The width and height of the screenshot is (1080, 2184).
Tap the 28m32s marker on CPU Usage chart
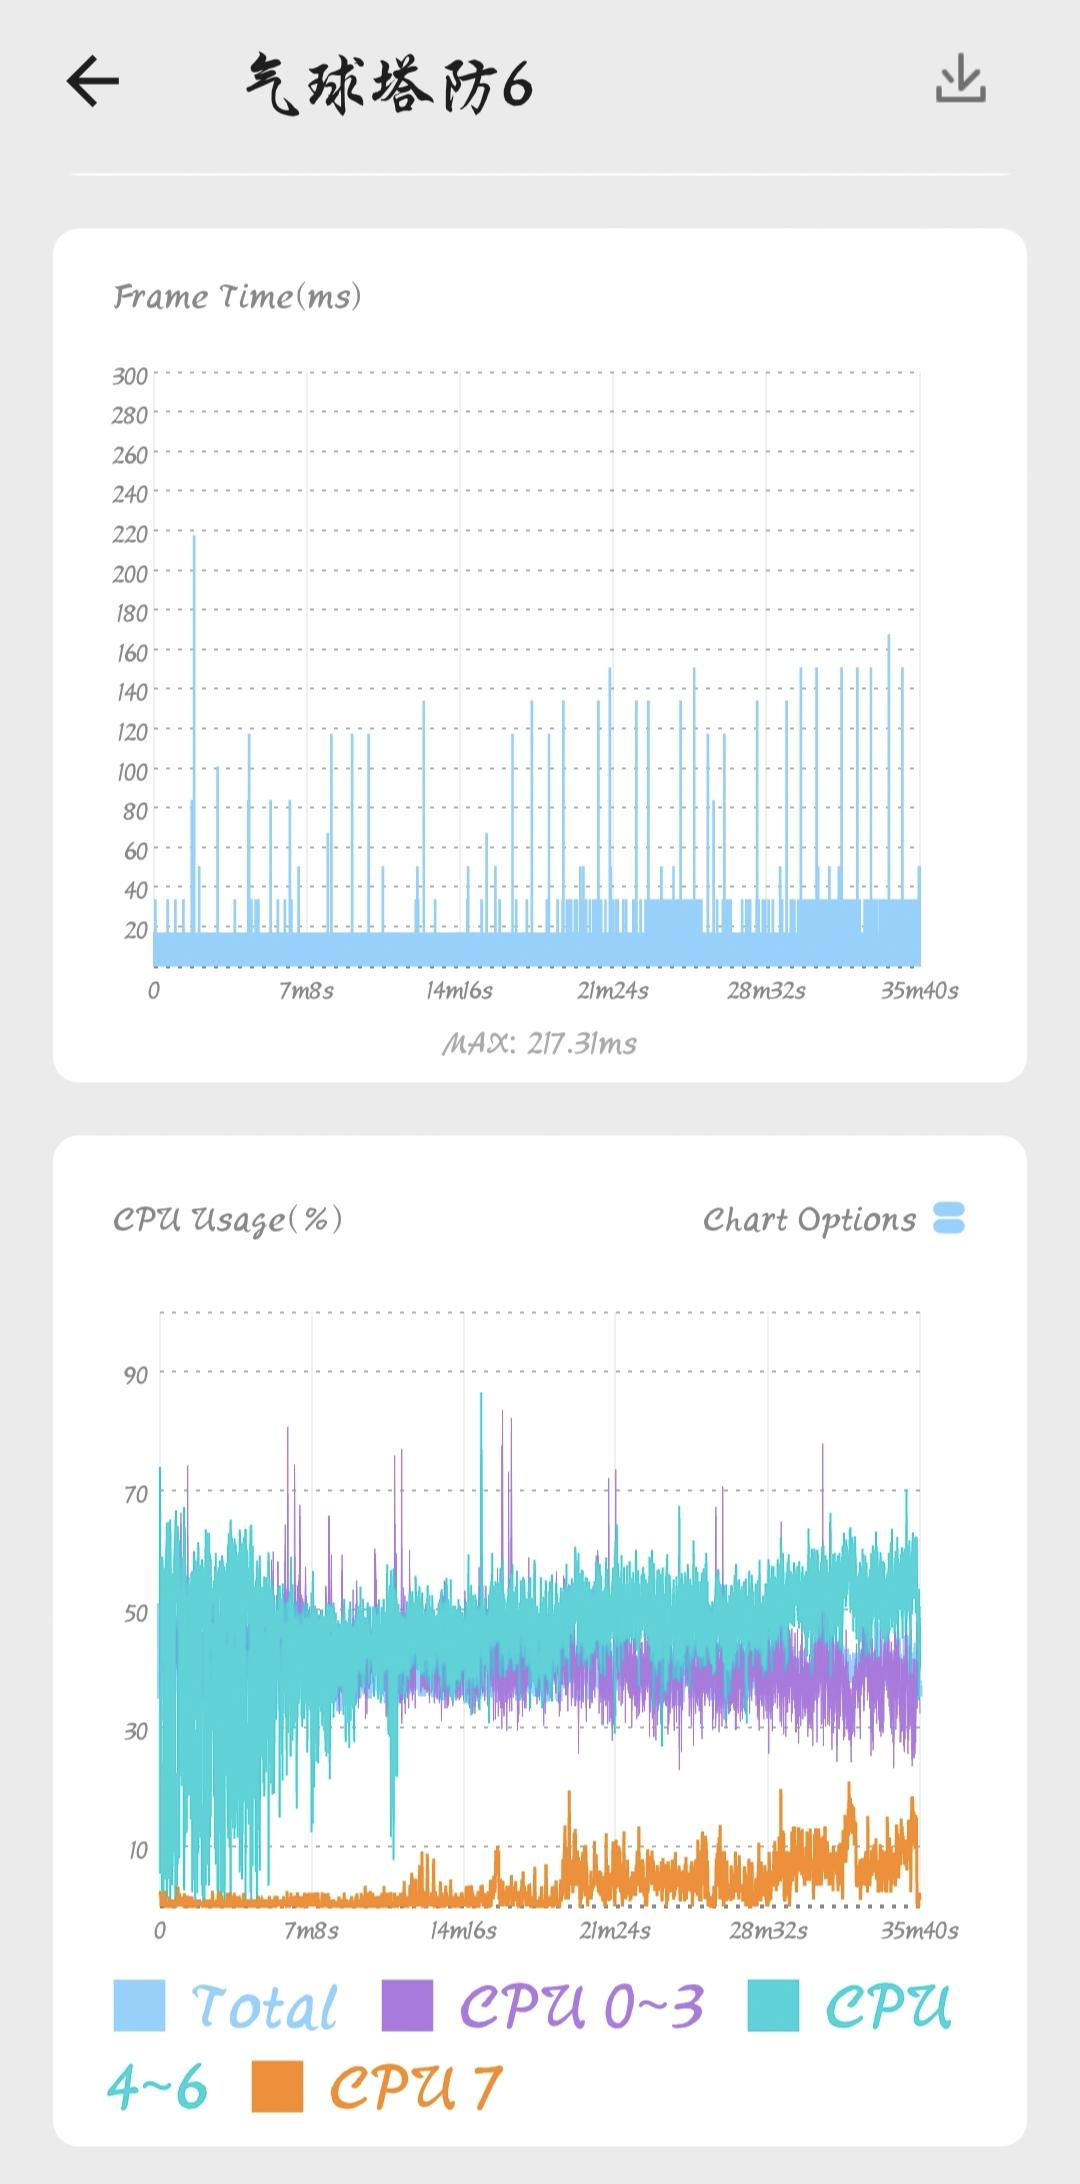(767, 1929)
